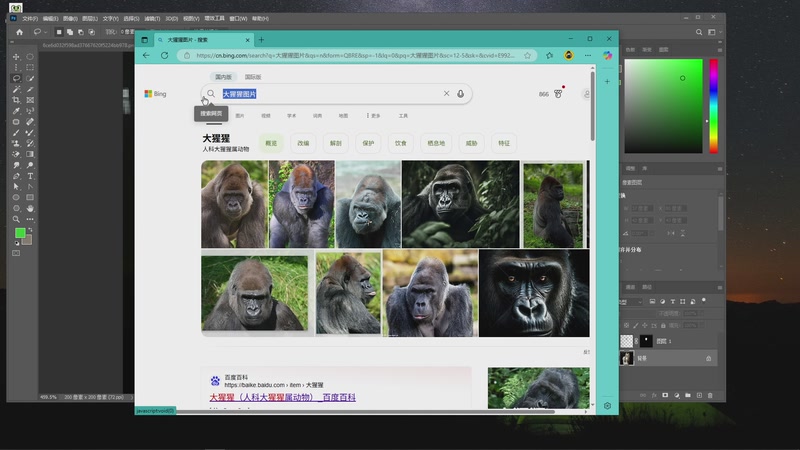Open the Photoshop 编辑 (Edit) menu
The height and width of the screenshot is (450, 800).
[51, 19]
